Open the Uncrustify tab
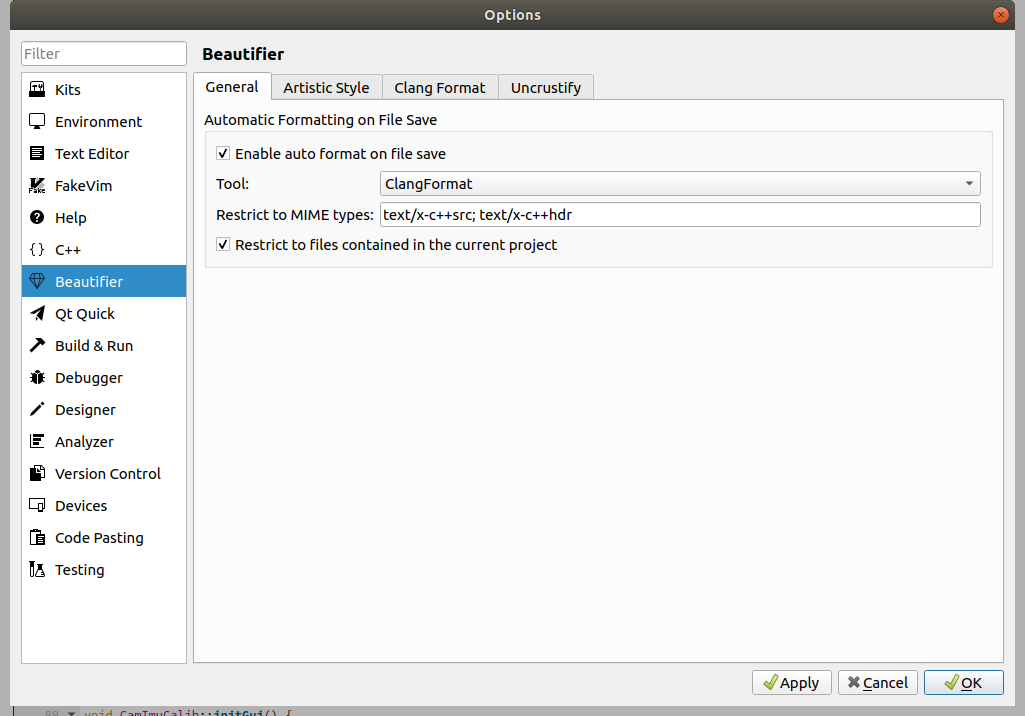This screenshot has width=1025, height=716. point(546,87)
